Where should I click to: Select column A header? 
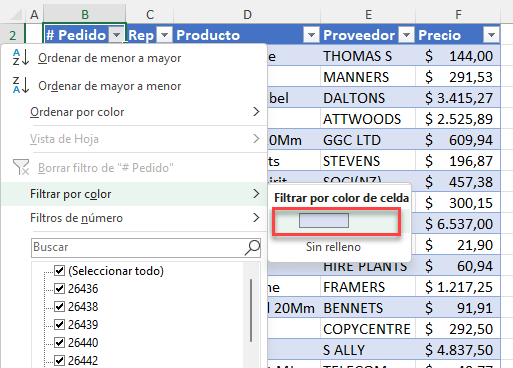34,15
